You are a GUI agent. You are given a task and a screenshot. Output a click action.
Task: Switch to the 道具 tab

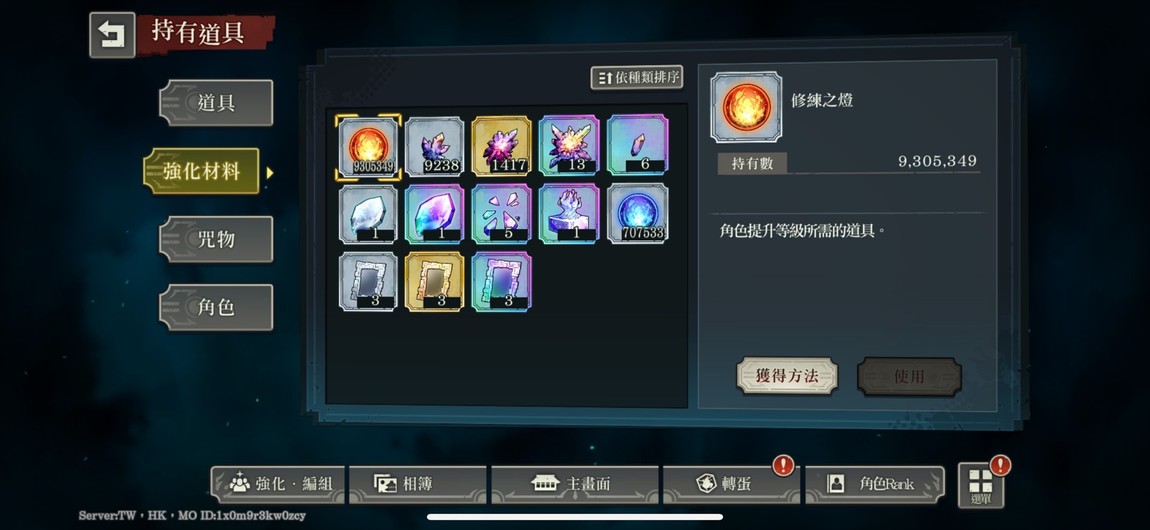pos(216,103)
